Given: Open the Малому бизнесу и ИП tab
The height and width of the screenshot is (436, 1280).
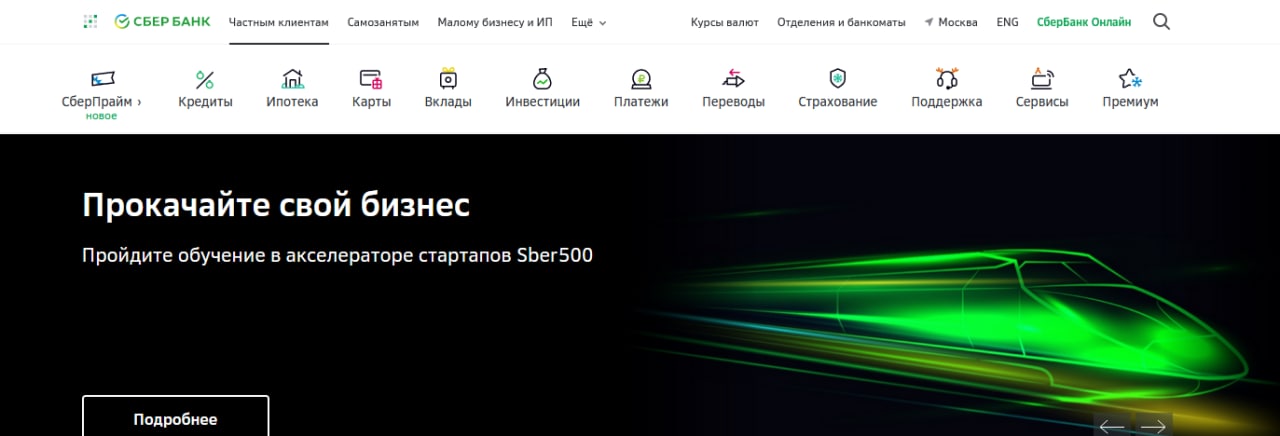Looking at the screenshot, I should pyautogui.click(x=495, y=22).
